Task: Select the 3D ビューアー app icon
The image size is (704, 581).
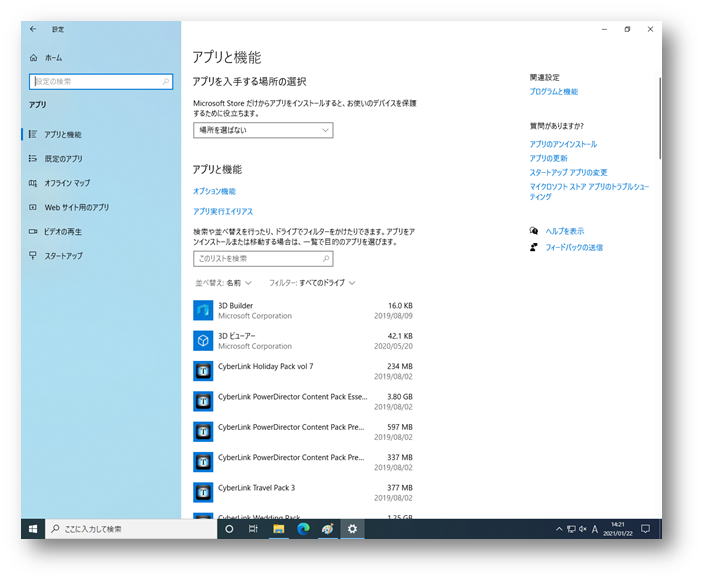Action: [203, 341]
